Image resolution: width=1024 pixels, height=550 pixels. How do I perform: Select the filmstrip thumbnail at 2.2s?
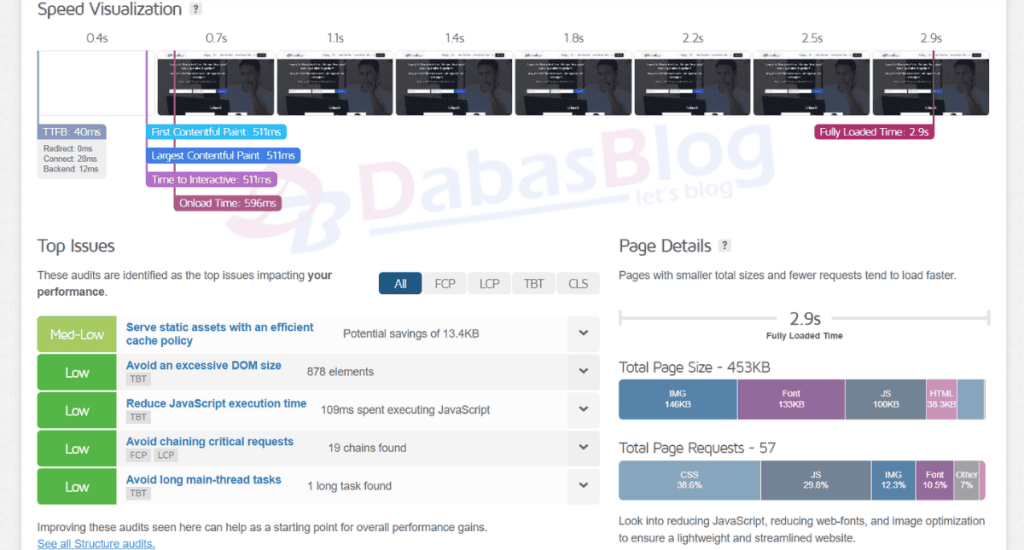pos(693,83)
